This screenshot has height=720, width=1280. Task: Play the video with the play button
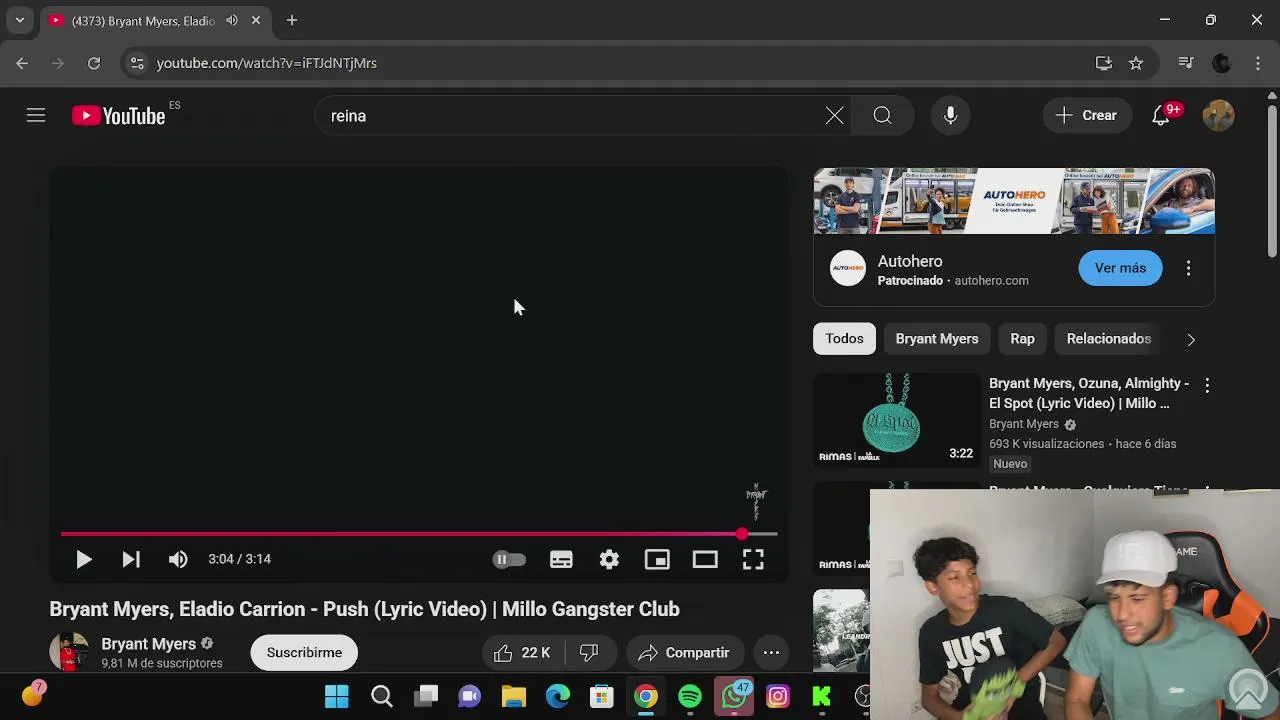(84, 560)
